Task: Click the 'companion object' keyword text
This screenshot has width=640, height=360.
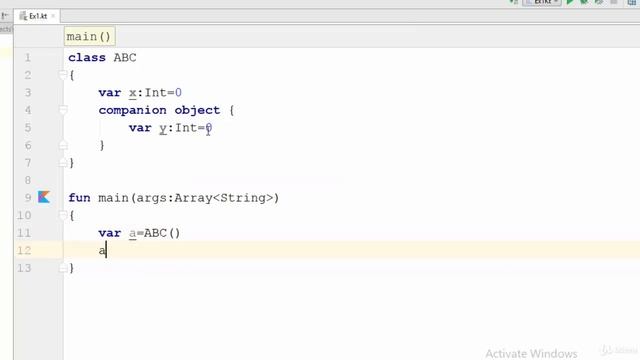Action: pos(159,110)
